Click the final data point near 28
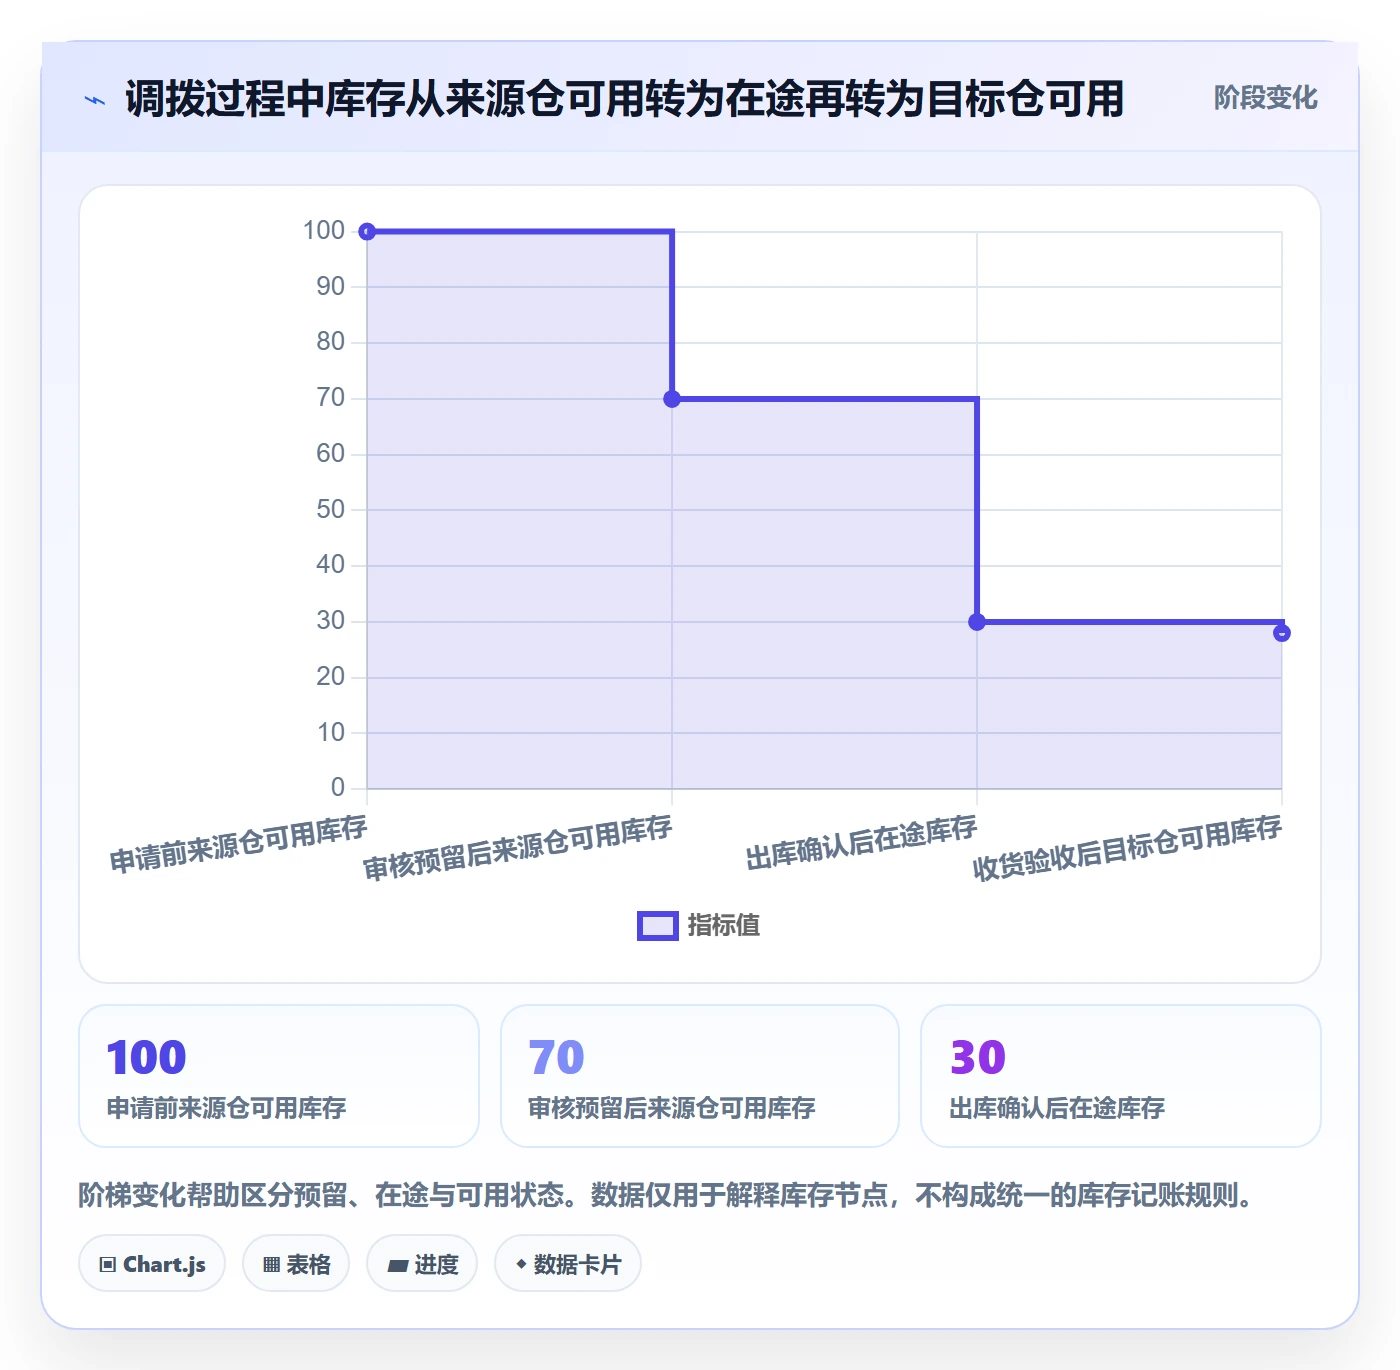Viewport: 1400px width, 1370px height. (x=1282, y=633)
